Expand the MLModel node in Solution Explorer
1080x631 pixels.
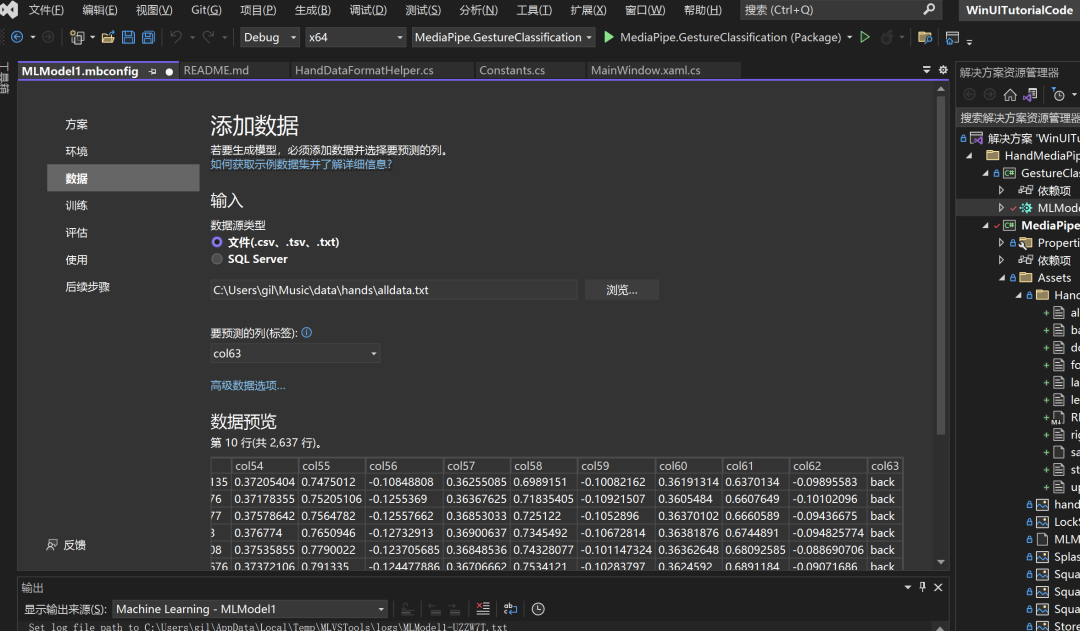click(x=1001, y=207)
